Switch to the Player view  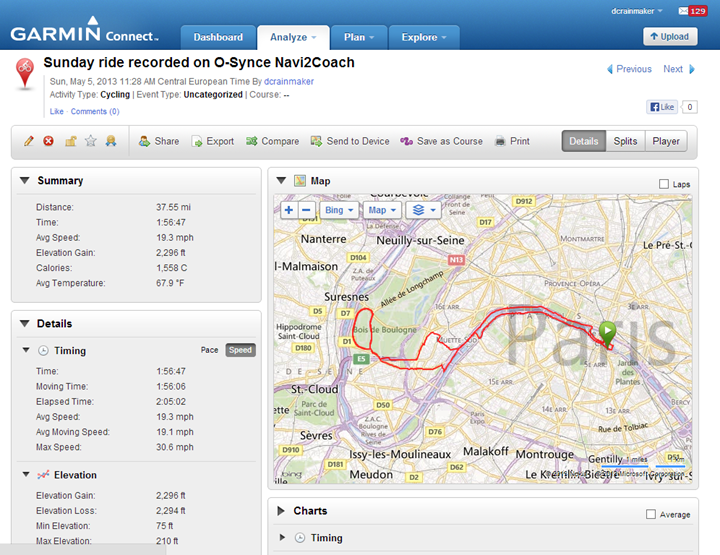pos(666,141)
